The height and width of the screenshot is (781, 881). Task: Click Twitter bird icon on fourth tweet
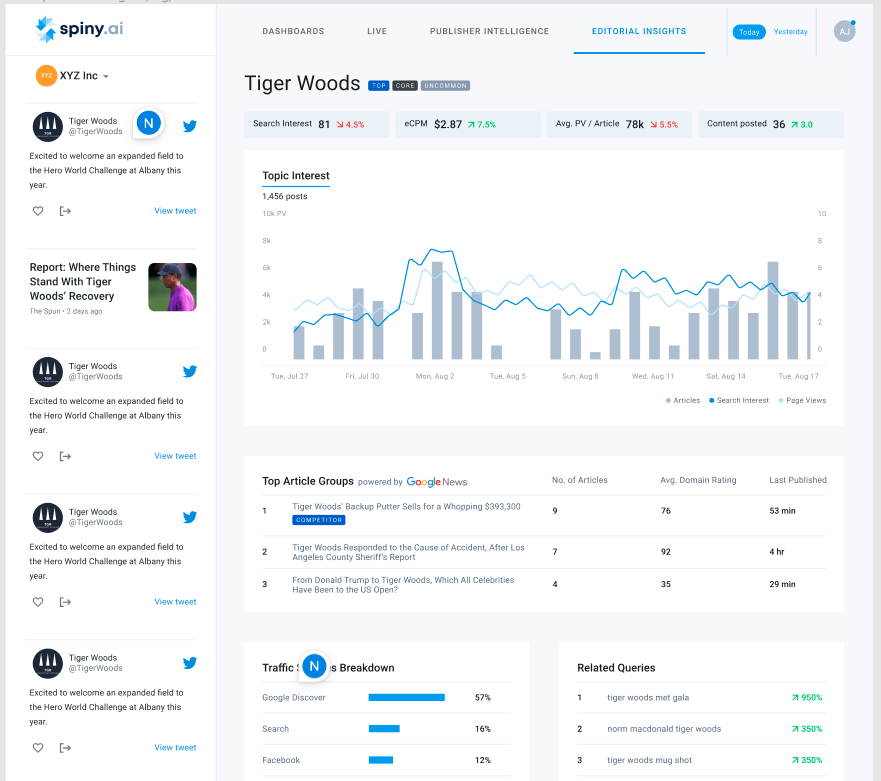point(190,663)
